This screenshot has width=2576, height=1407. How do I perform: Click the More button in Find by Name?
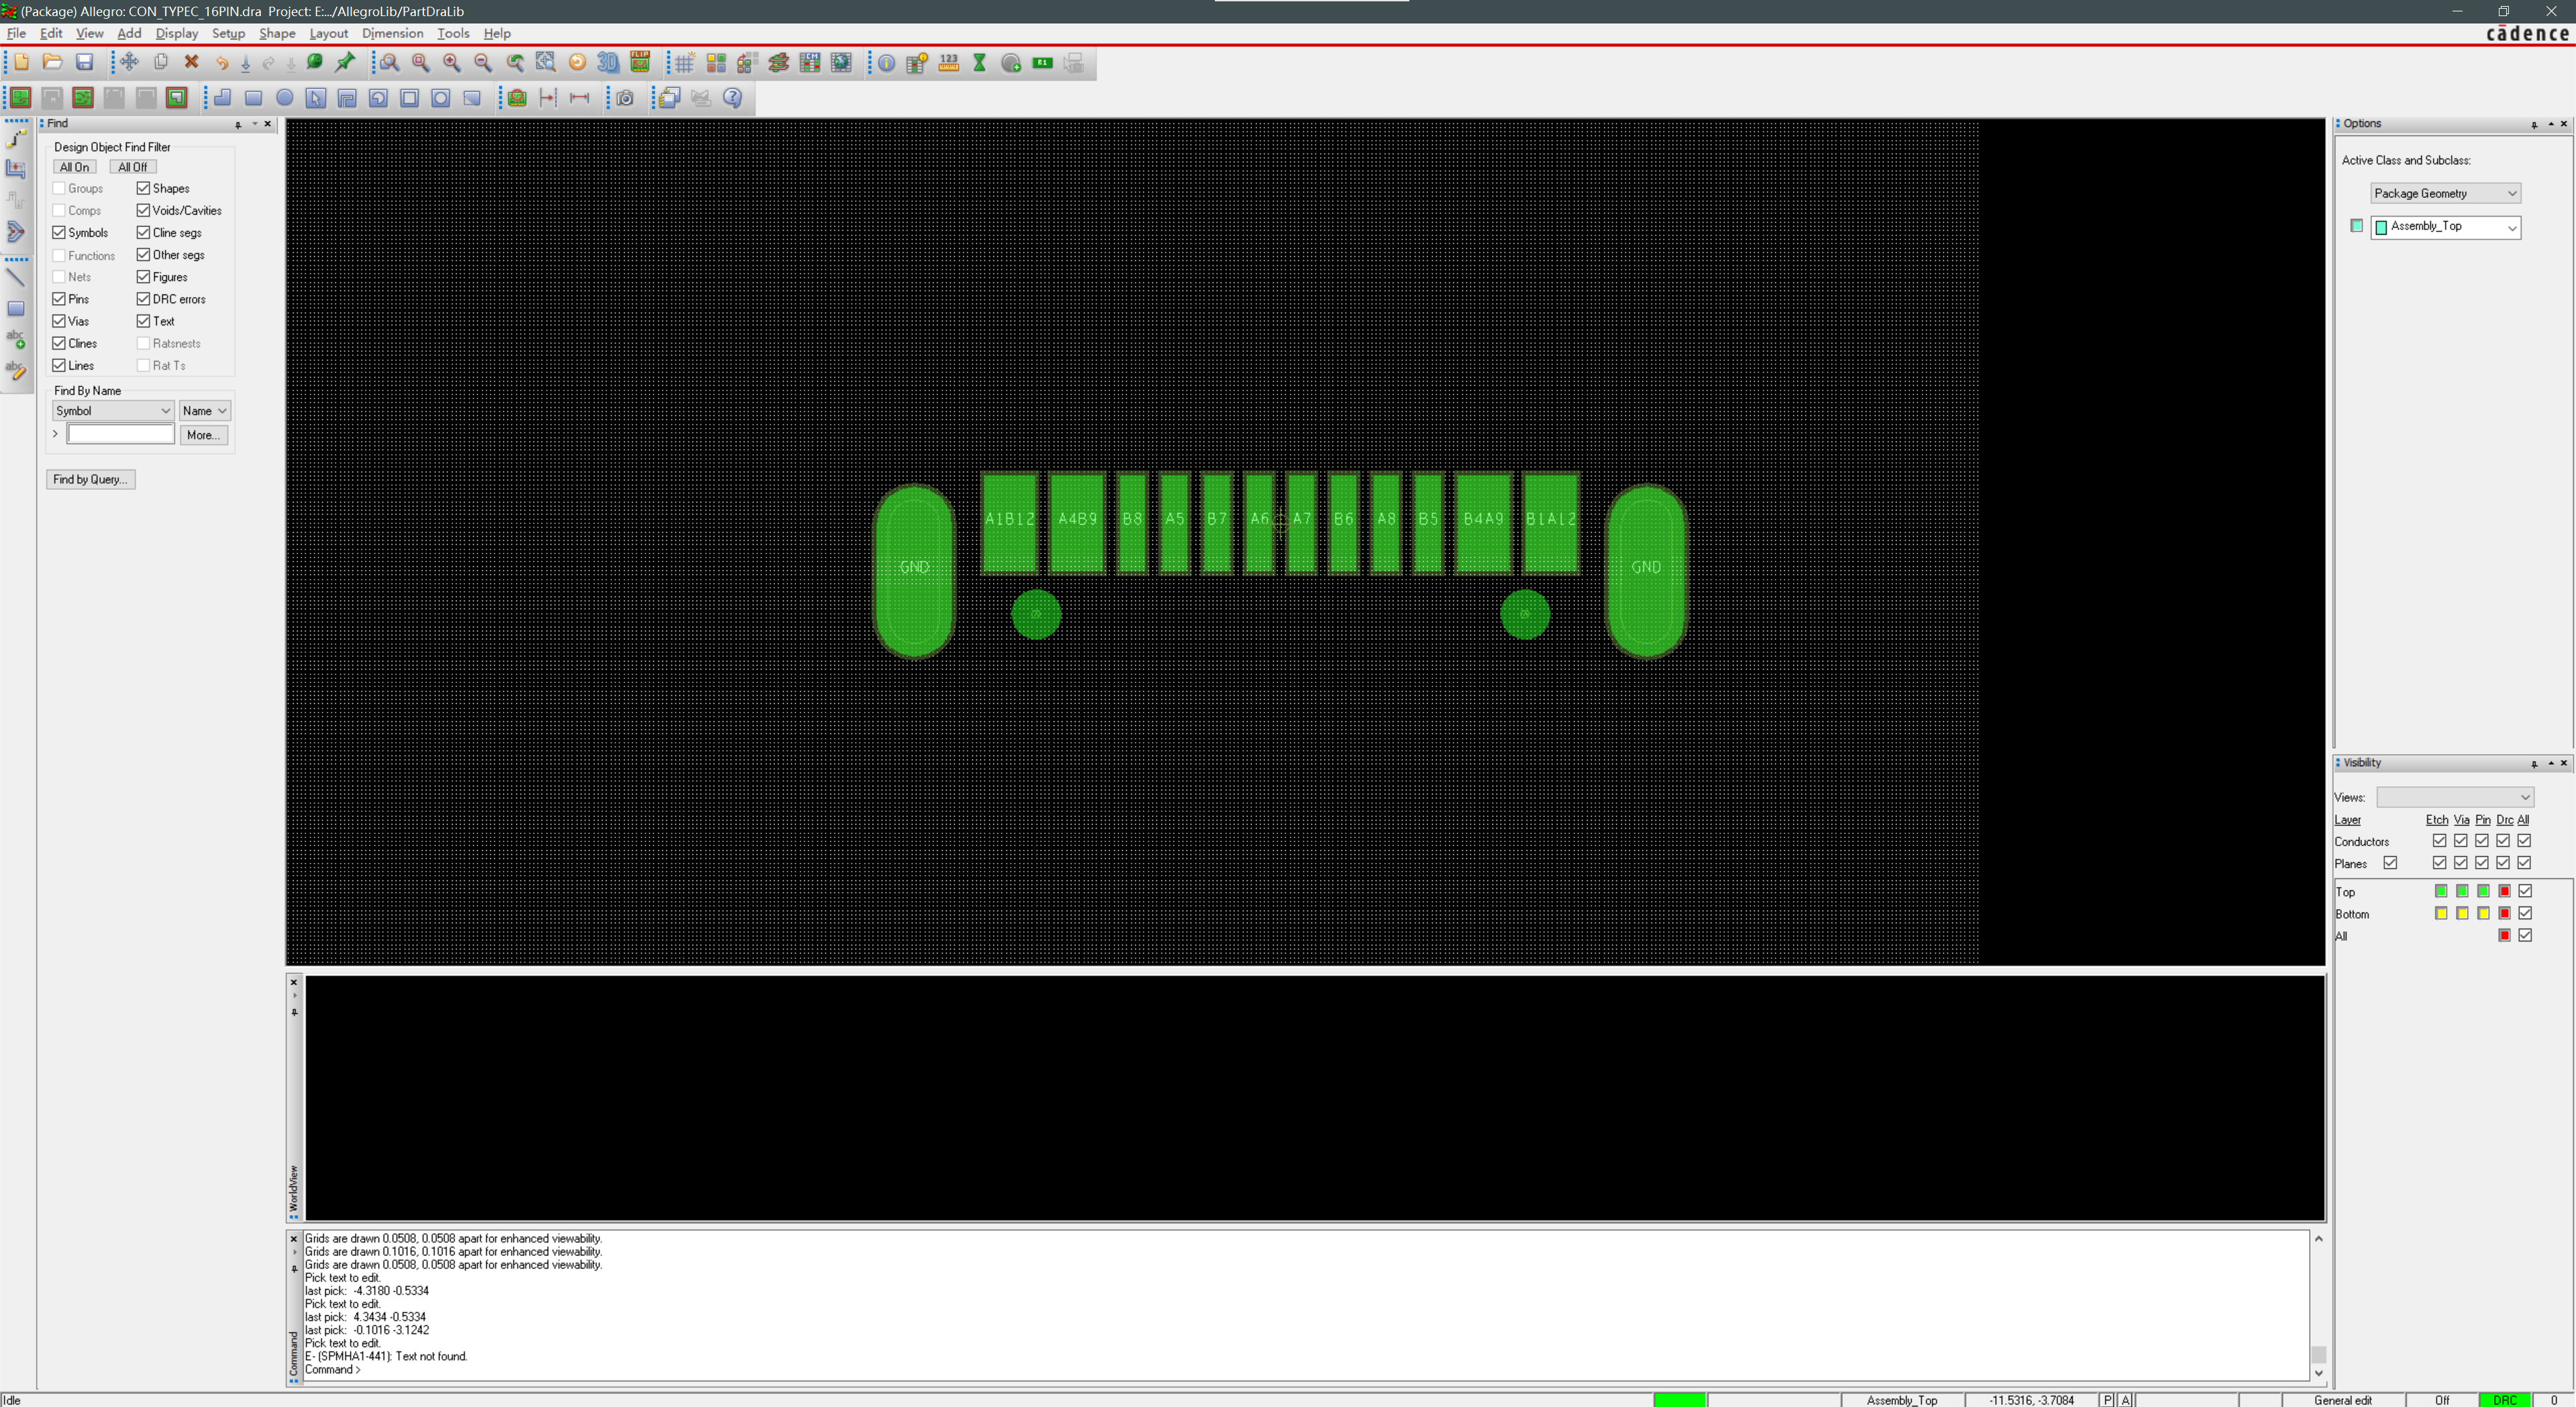[x=205, y=433]
